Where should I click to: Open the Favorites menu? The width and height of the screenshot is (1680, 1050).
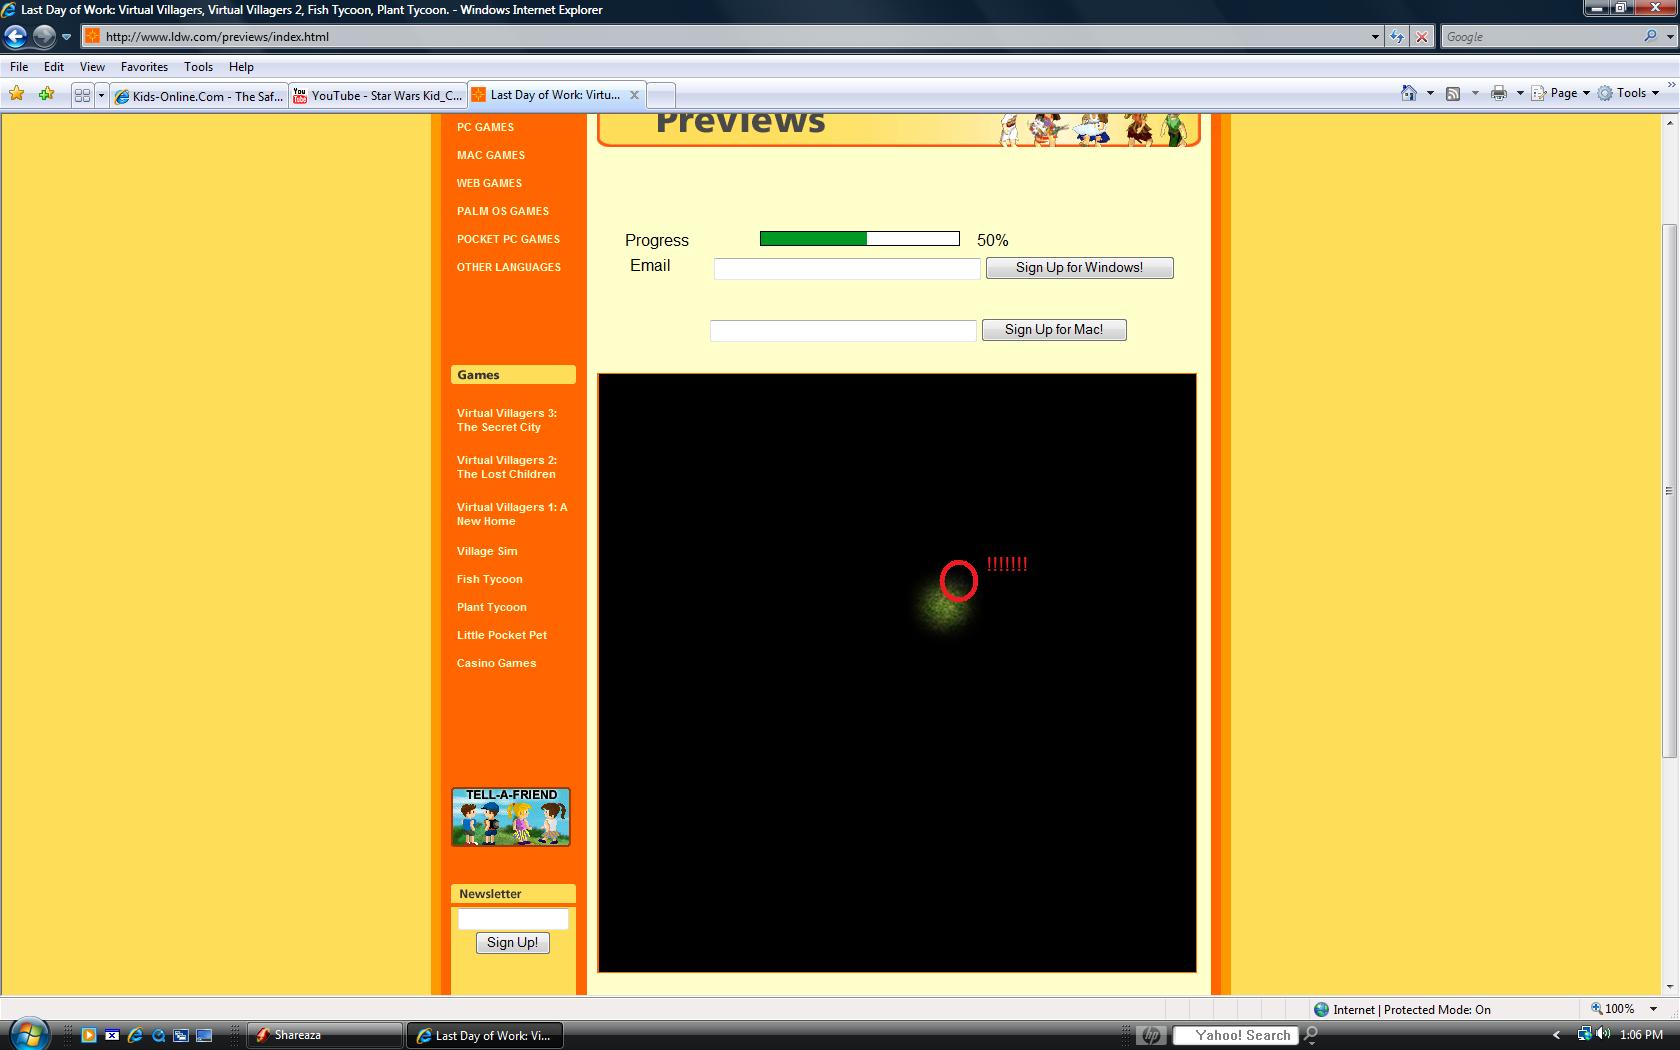pyautogui.click(x=144, y=67)
